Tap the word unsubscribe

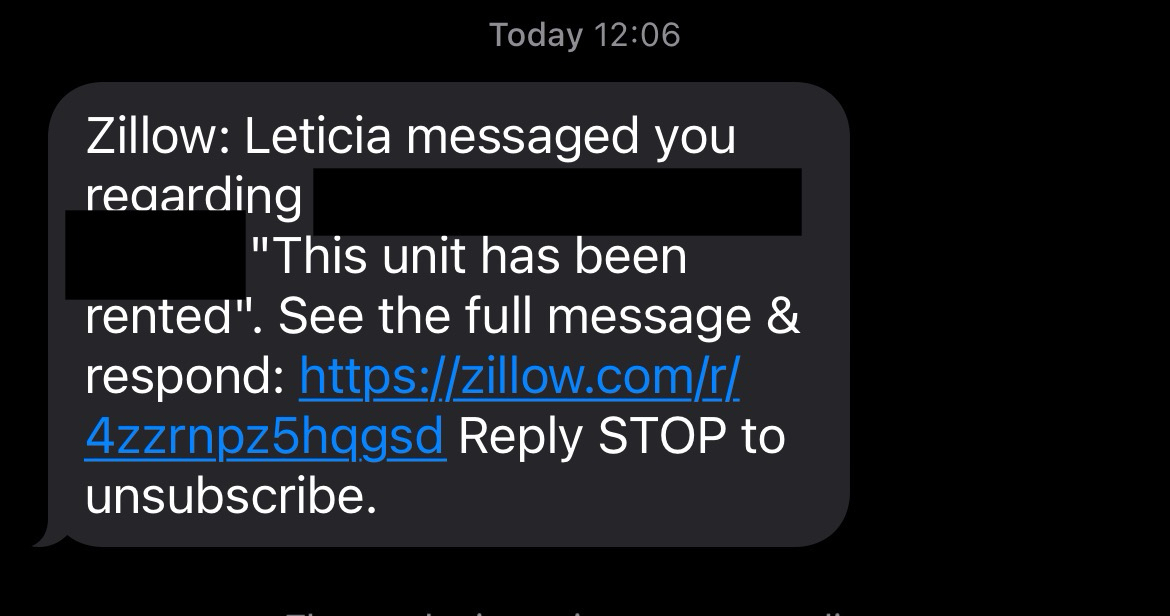tap(230, 497)
